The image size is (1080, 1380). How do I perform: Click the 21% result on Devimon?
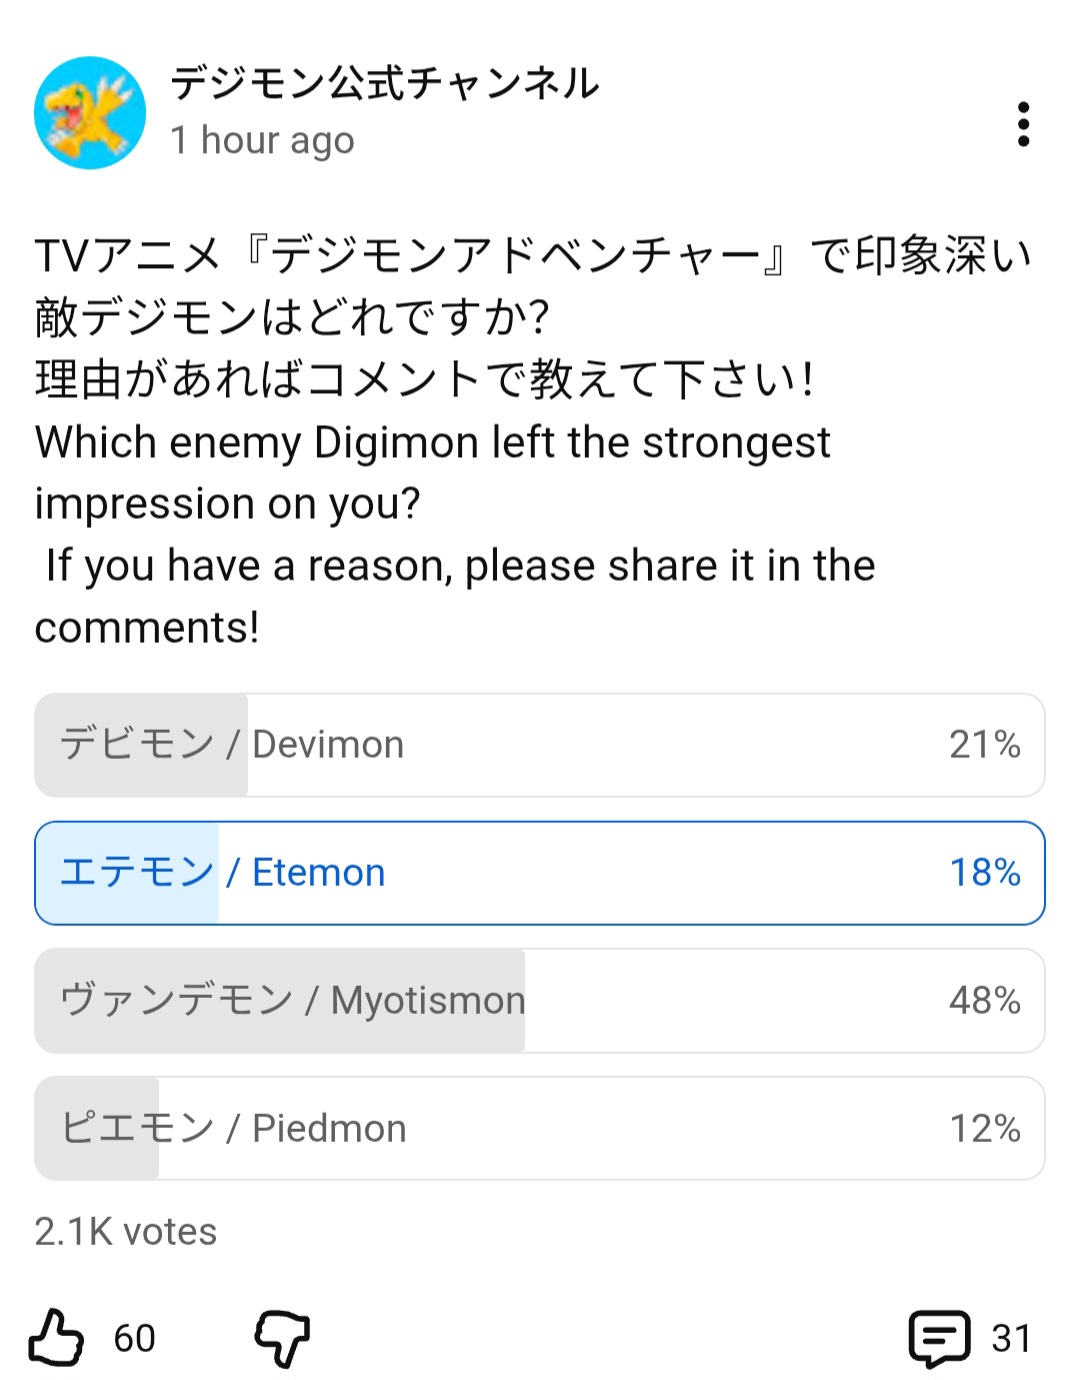[984, 745]
